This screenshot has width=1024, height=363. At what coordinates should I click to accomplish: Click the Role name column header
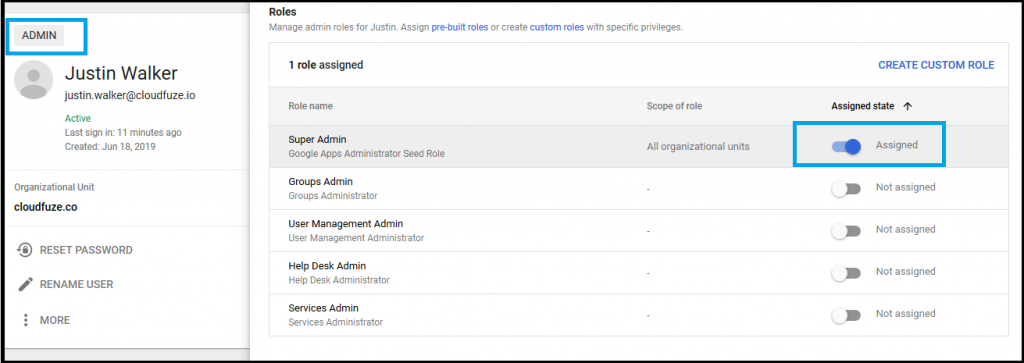pyautogui.click(x=310, y=106)
